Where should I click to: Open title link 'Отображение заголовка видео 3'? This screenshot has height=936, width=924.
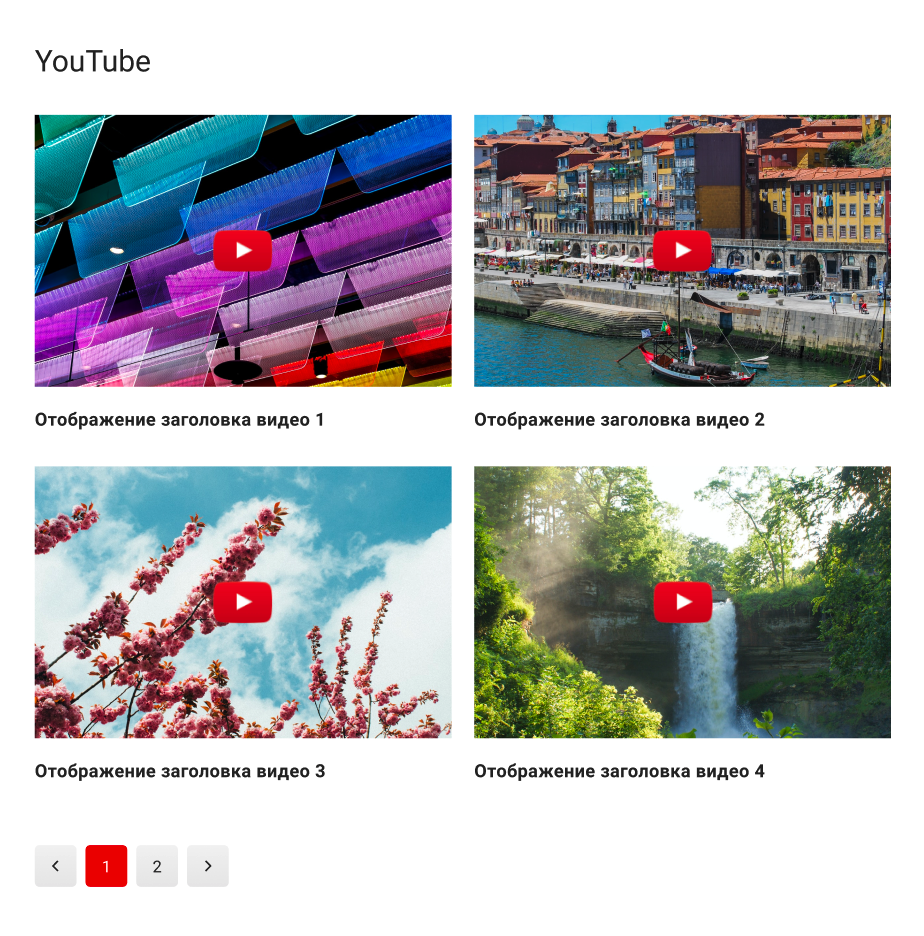180,771
